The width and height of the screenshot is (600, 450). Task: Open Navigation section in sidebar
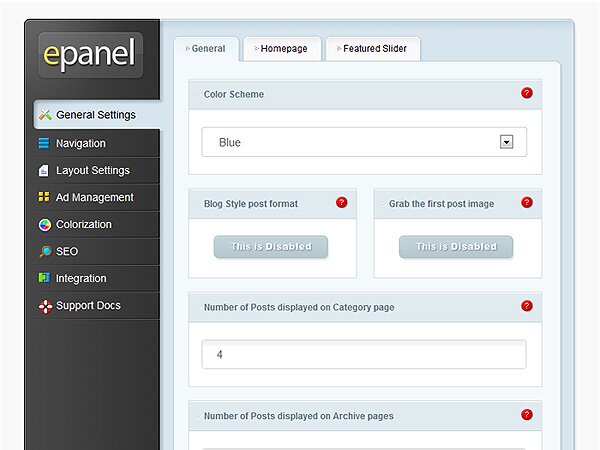(x=96, y=143)
